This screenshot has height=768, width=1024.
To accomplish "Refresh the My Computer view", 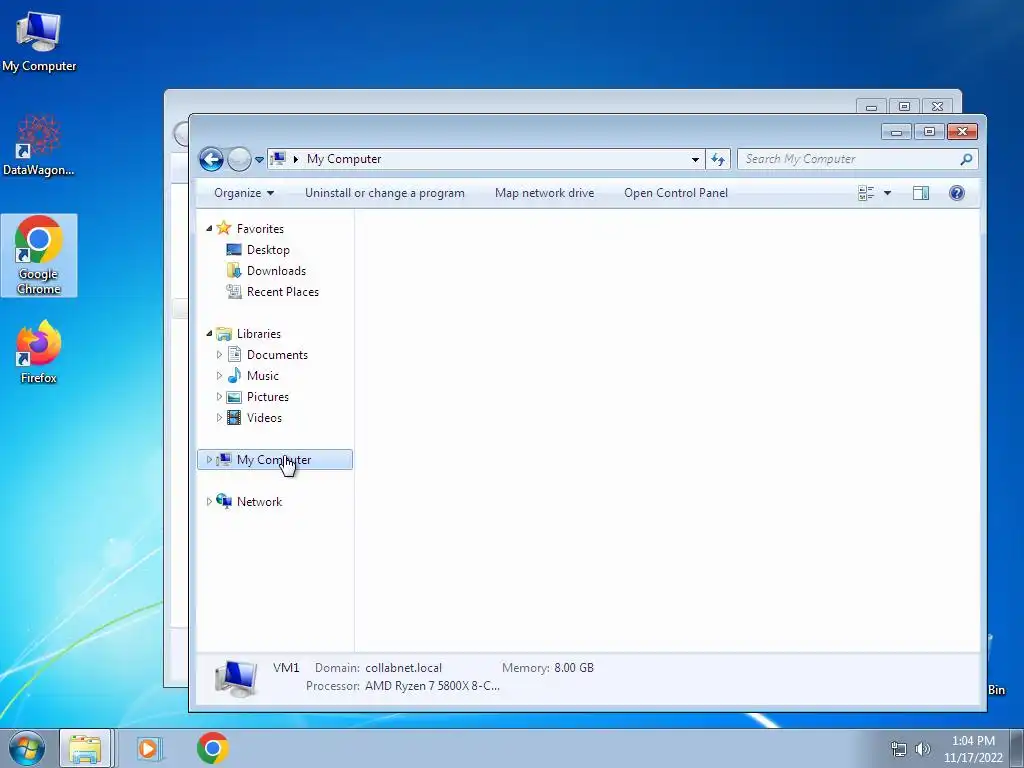I will [718, 159].
